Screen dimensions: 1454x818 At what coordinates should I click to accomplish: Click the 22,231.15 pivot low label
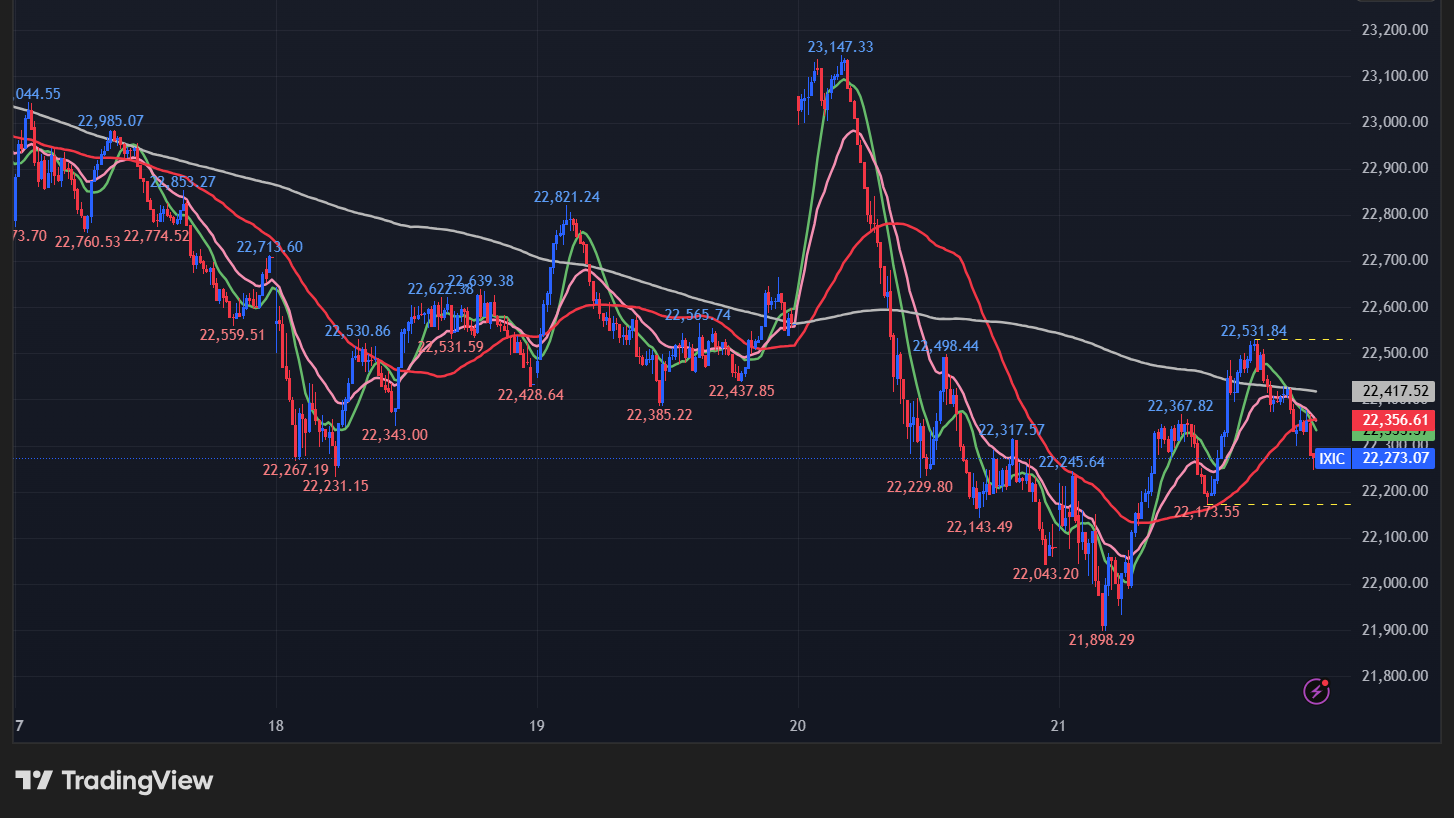pyautogui.click(x=335, y=486)
